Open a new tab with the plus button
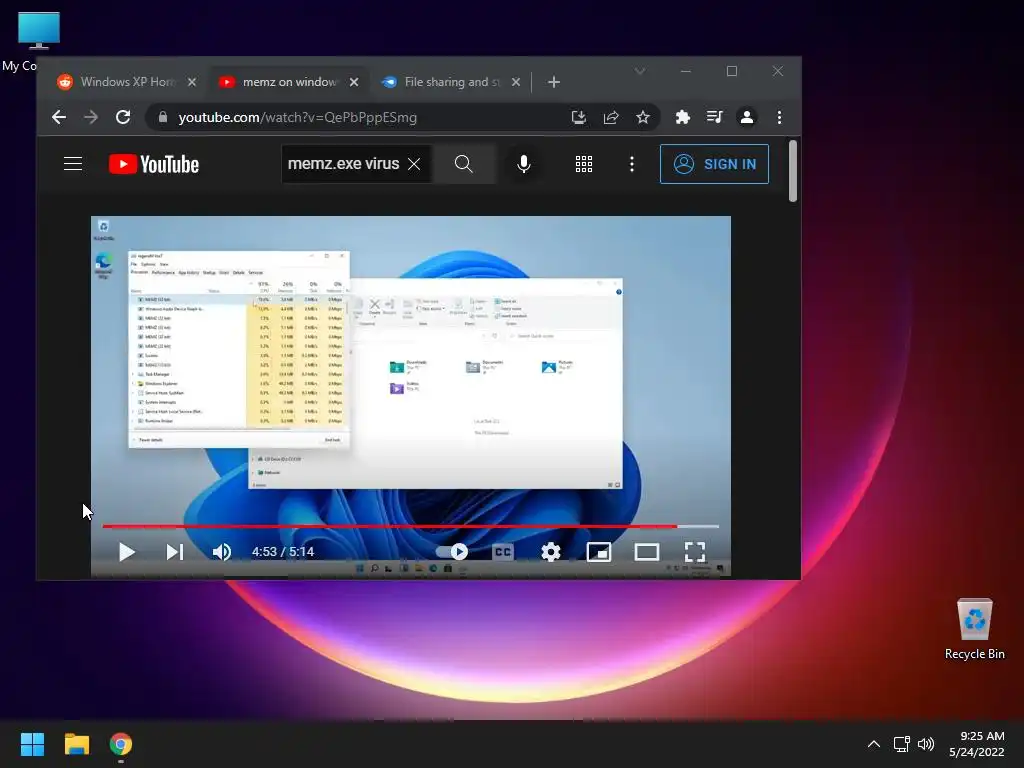The height and width of the screenshot is (768, 1024). [x=554, y=82]
